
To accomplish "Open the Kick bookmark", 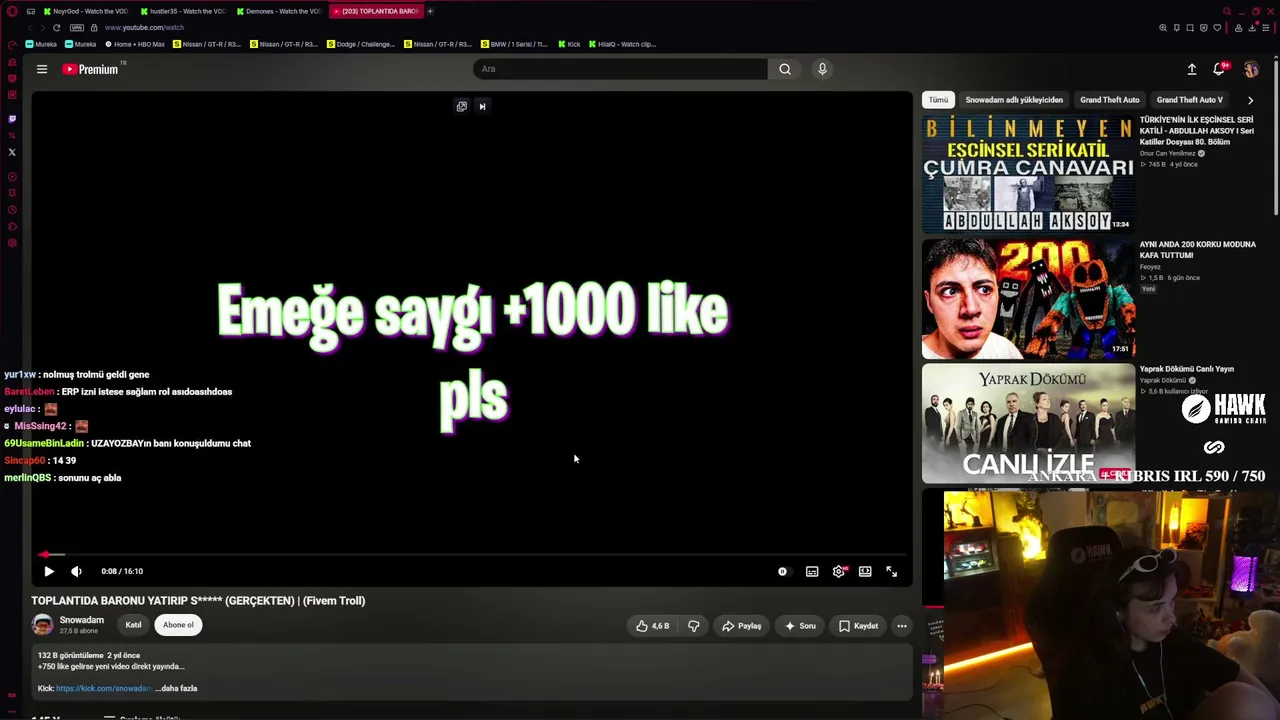I will click(x=569, y=44).
